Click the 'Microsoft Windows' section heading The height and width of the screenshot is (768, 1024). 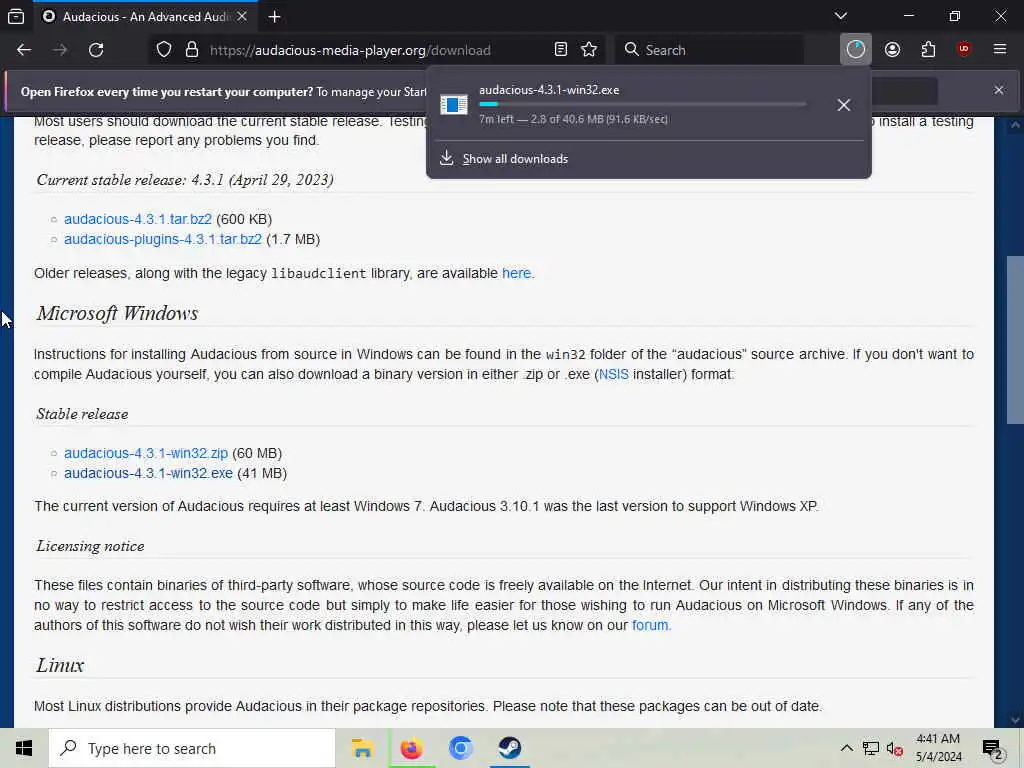pyautogui.click(x=118, y=313)
